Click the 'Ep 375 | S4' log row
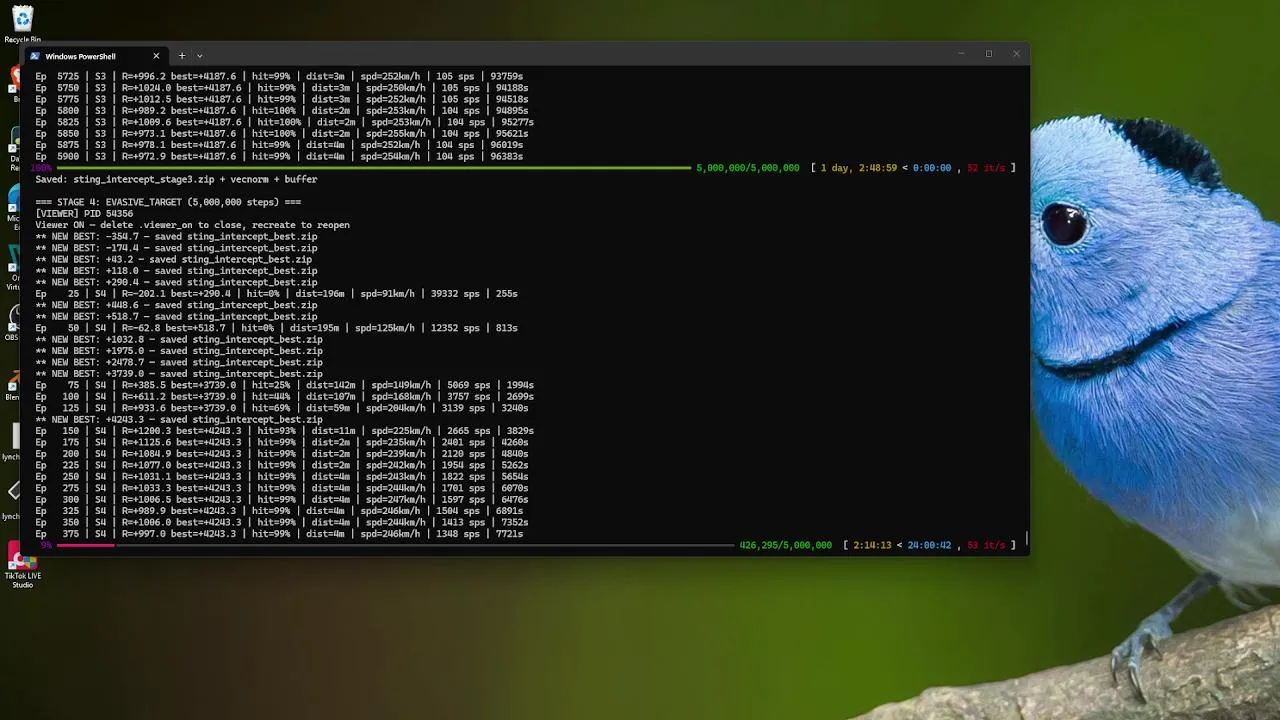 click(279, 534)
